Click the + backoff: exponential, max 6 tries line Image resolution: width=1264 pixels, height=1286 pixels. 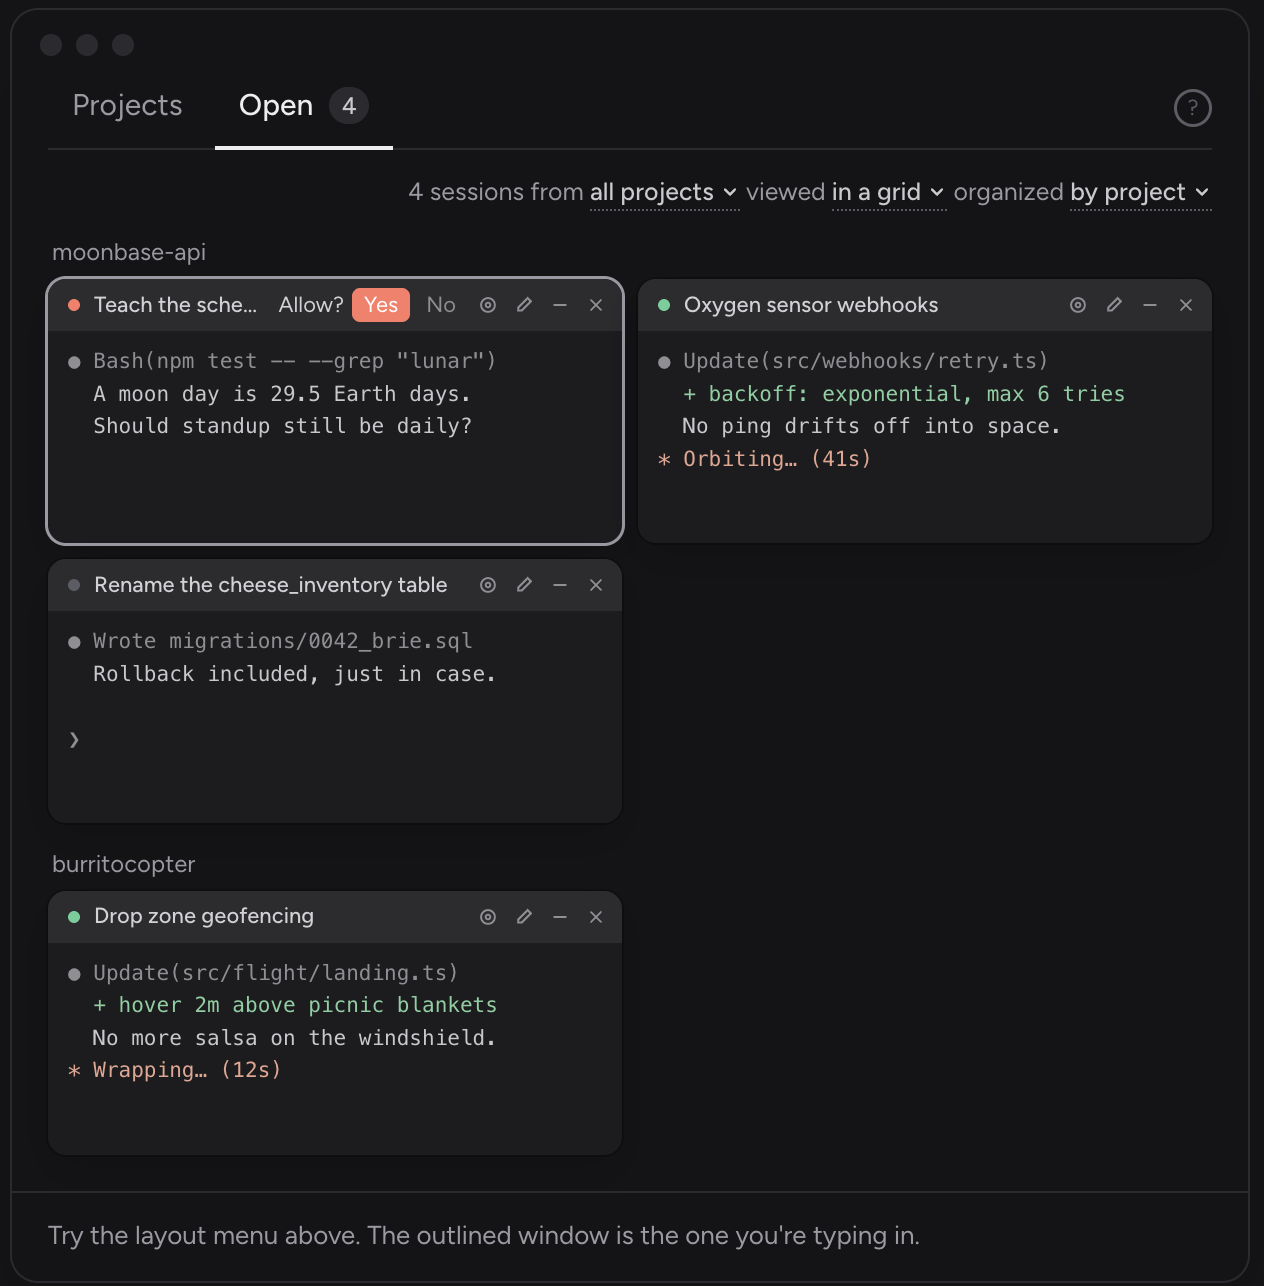904,394
